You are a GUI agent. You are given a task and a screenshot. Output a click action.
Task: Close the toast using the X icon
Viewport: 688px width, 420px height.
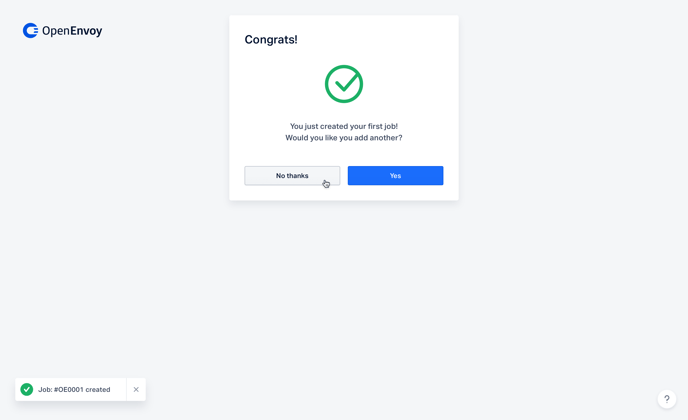tap(136, 389)
